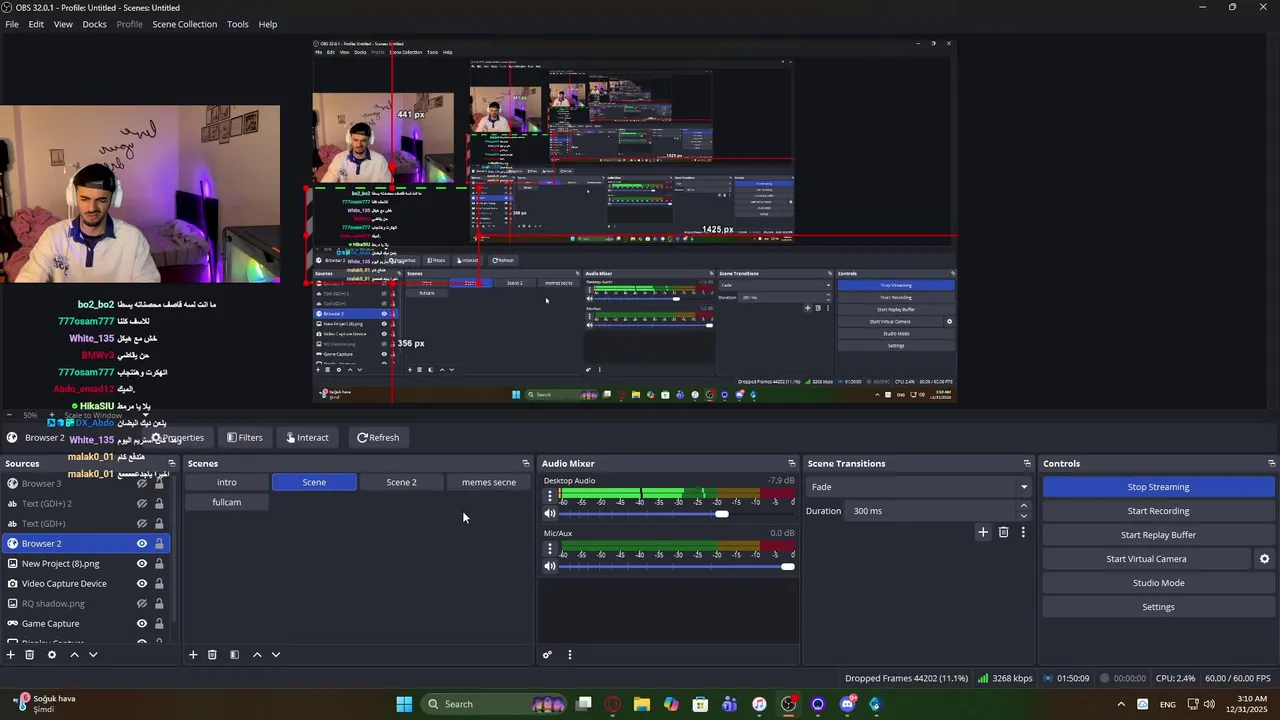Screen dimensions: 1280x720
Task: Refresh the Browser 2 source
Action: (x=378, y=438)
